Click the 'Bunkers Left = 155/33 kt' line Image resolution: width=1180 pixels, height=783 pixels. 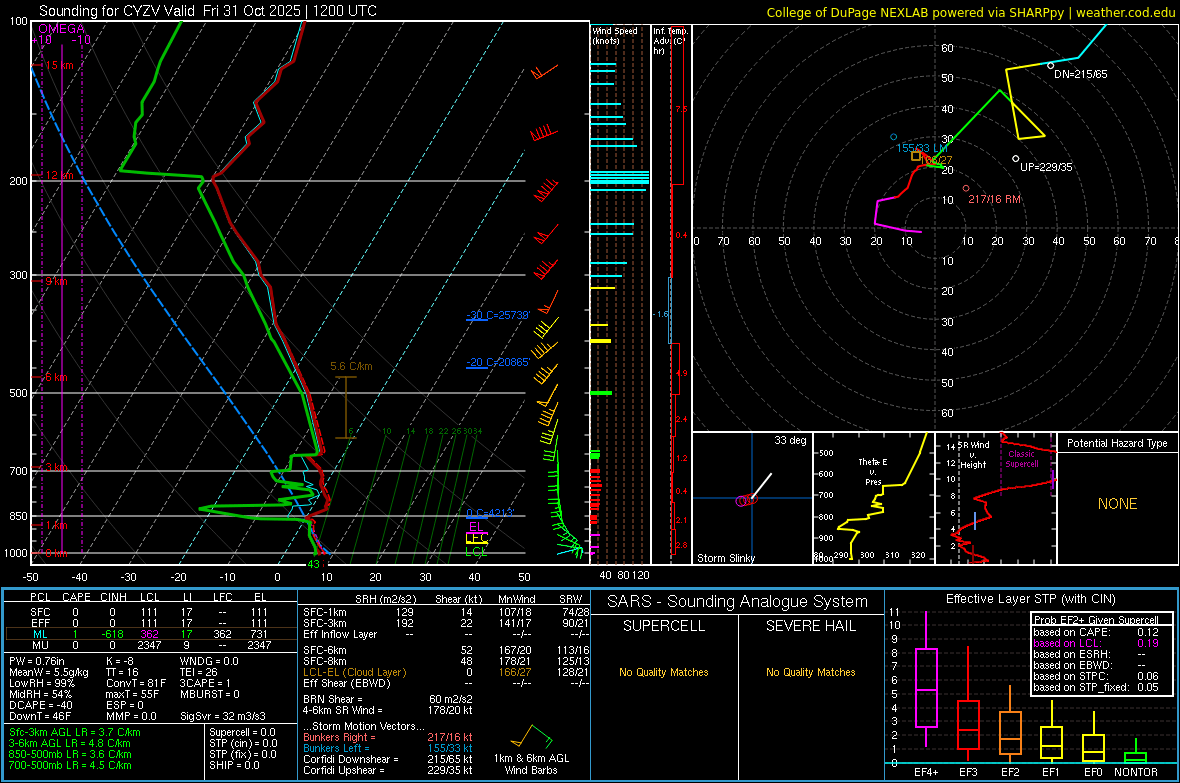point(388,748)
